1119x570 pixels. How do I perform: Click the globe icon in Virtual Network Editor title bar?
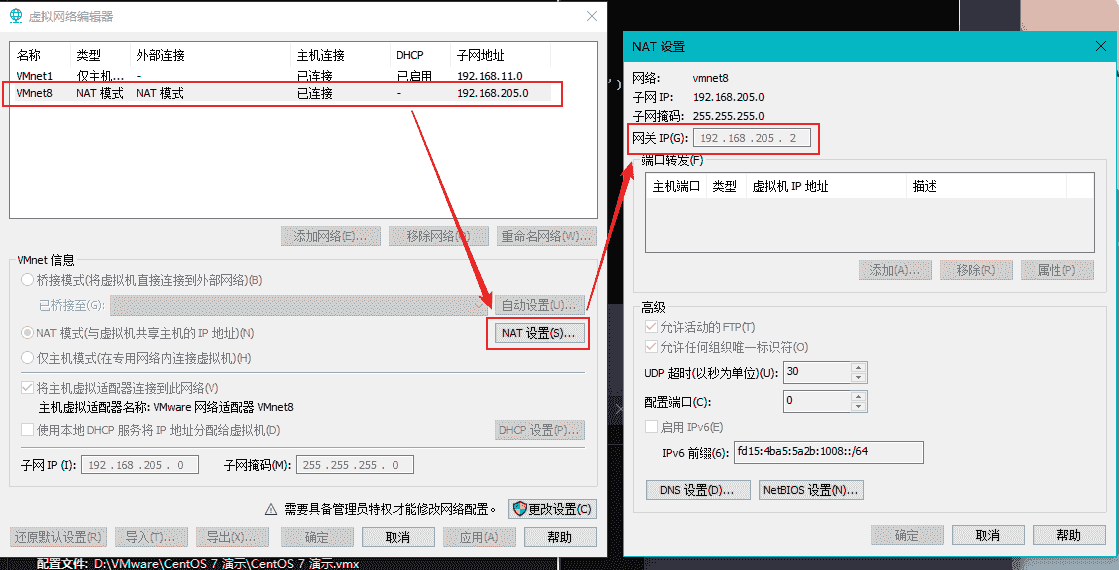pyautogui.click(x=16, y=16)
